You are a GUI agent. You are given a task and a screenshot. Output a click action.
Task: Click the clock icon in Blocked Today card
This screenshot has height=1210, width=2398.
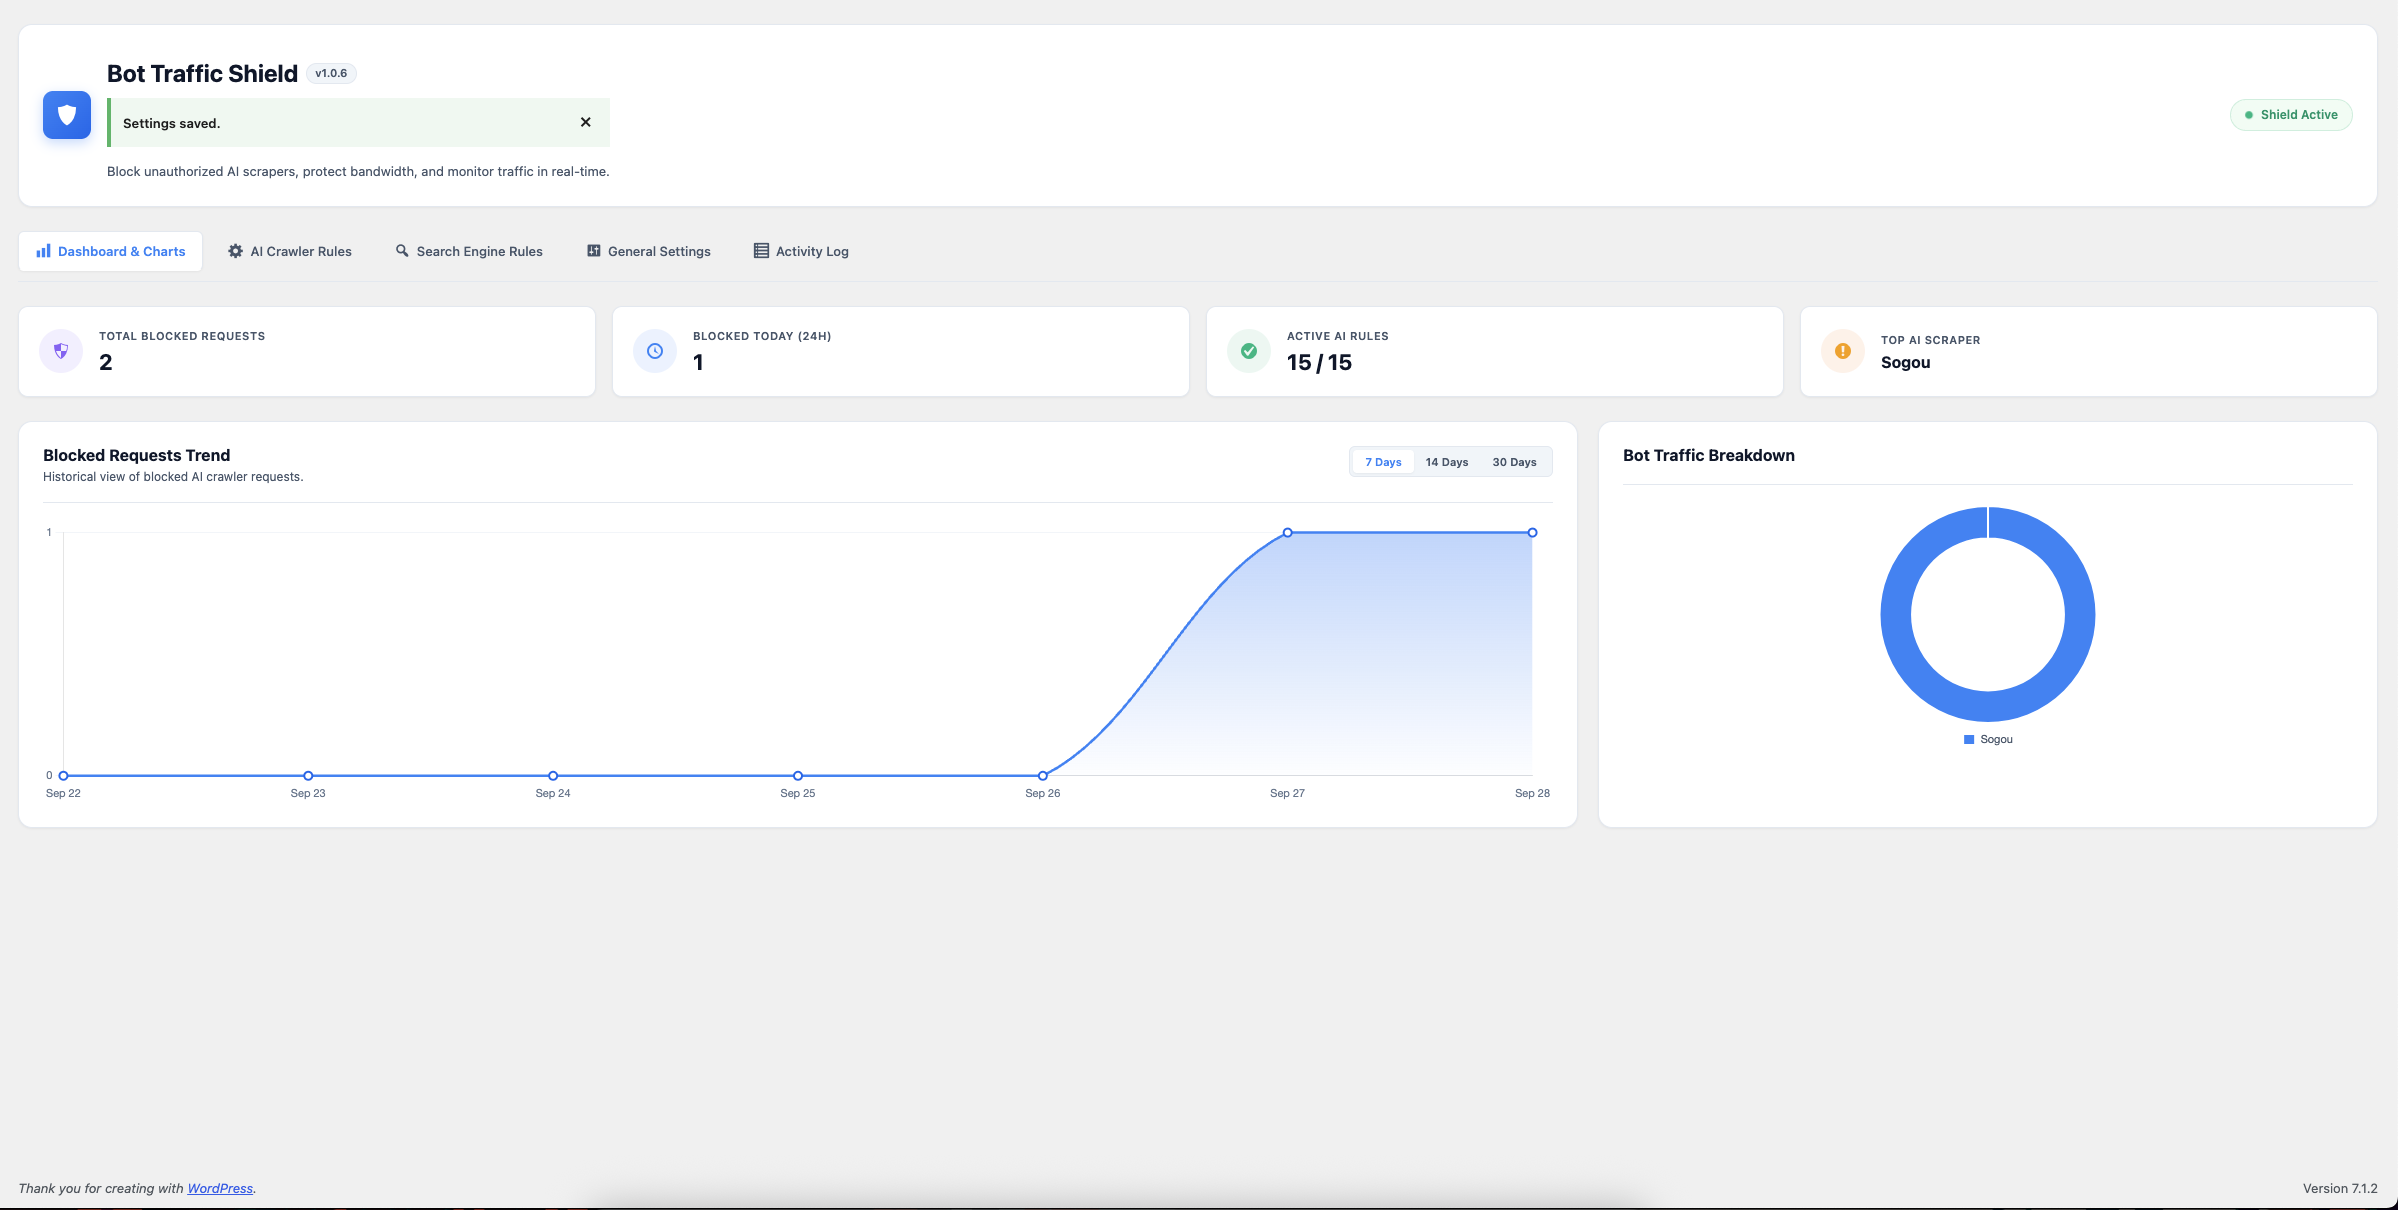[x=655, y=351]
